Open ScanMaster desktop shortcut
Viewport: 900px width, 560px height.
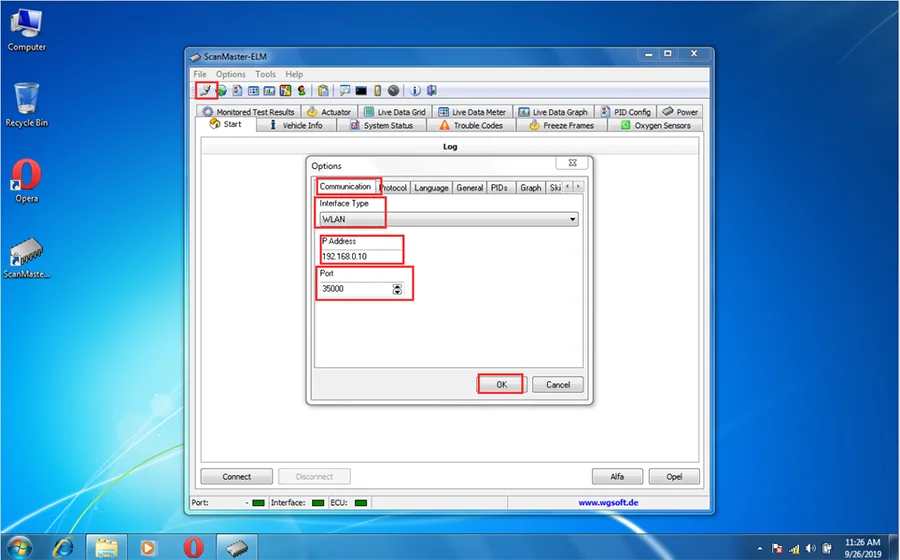pyautogui.click(x=26, y=257)
